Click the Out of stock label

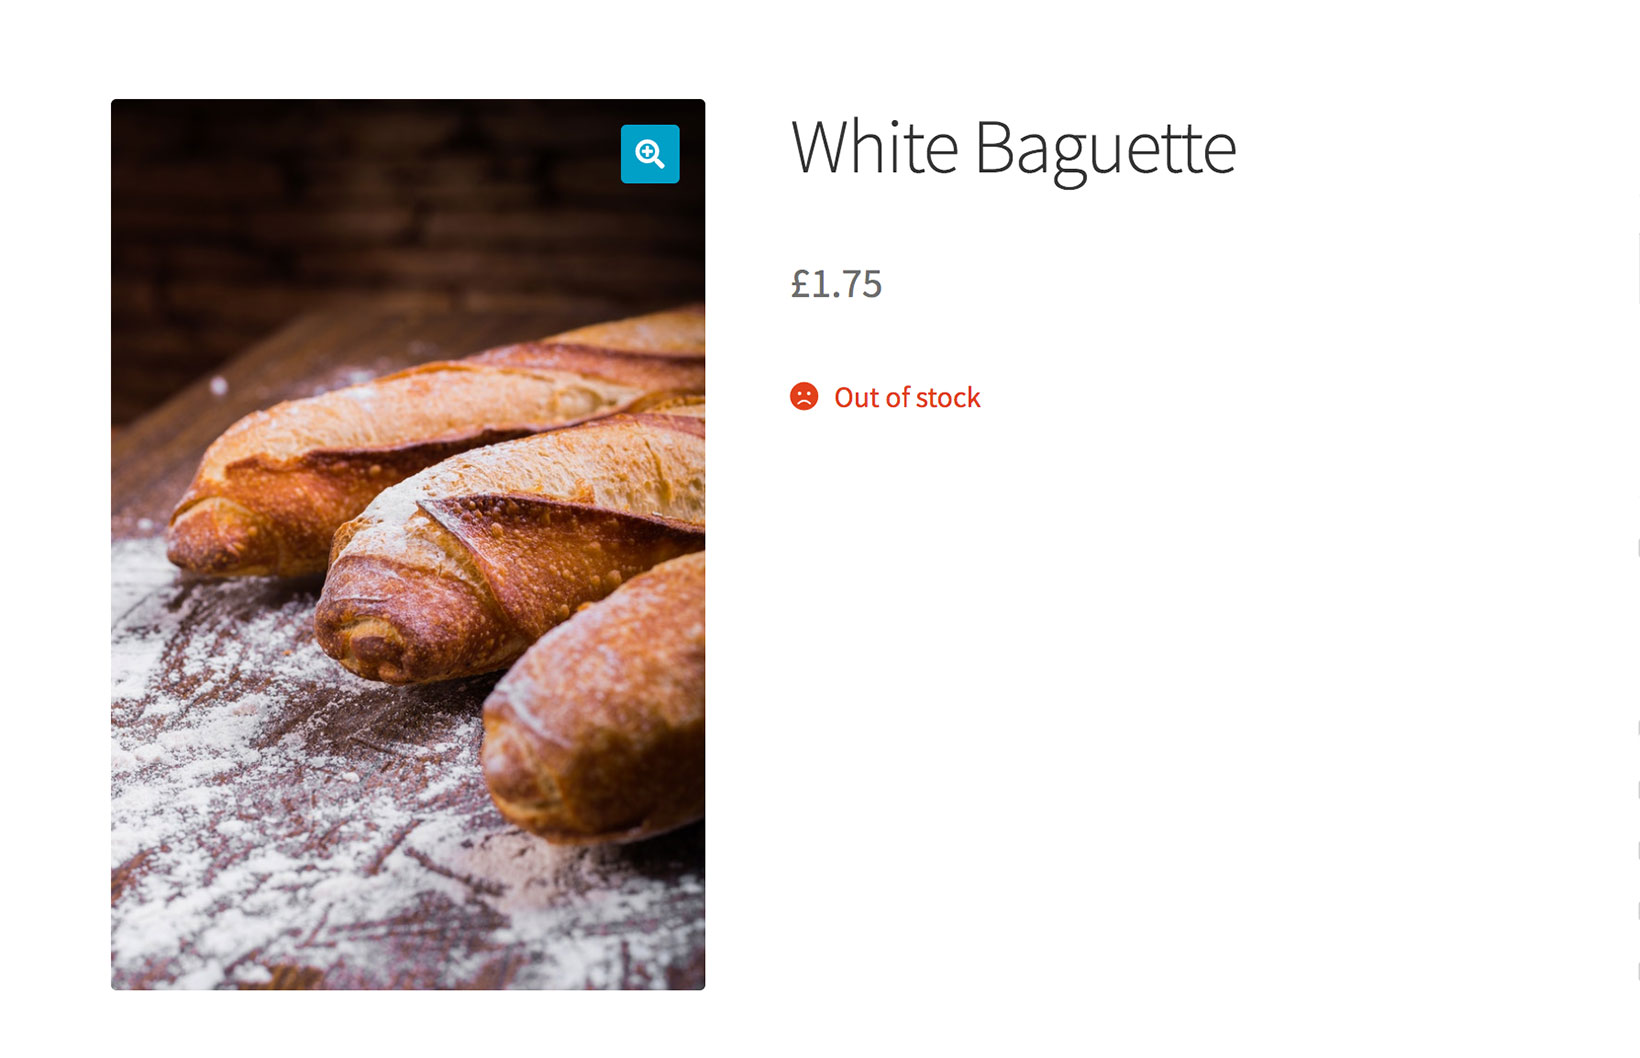[907, 398]
